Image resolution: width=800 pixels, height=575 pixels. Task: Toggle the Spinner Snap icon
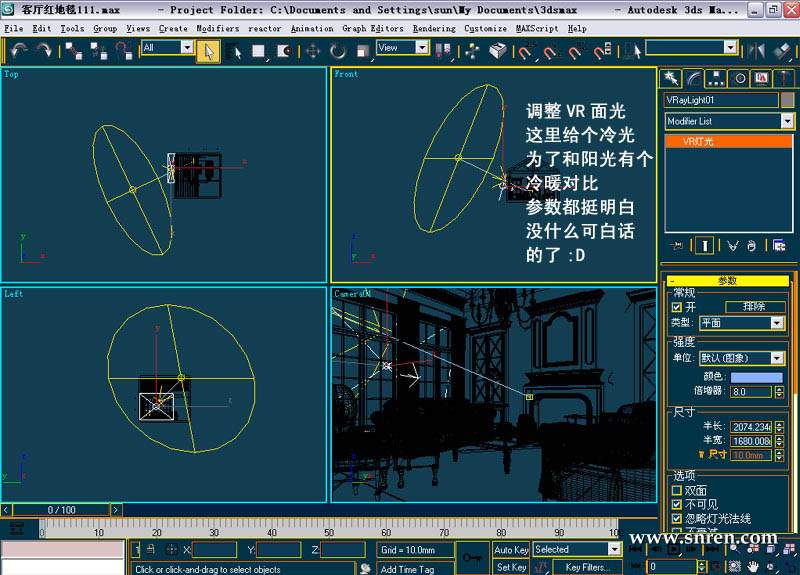point(602,51)
